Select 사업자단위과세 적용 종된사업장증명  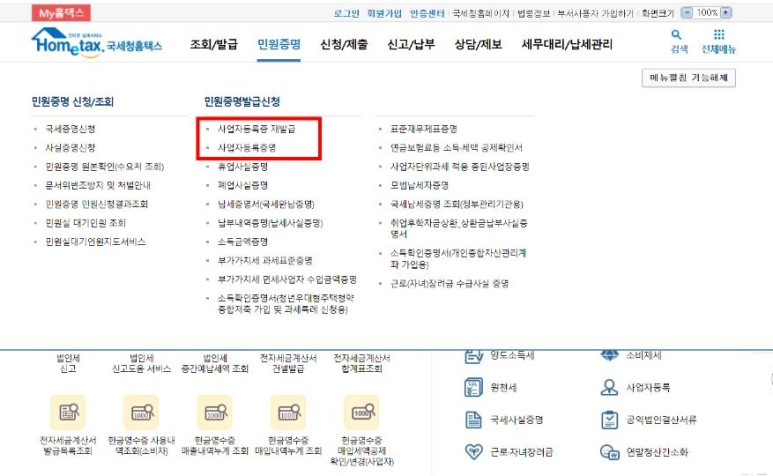click(x=459, y=167)
